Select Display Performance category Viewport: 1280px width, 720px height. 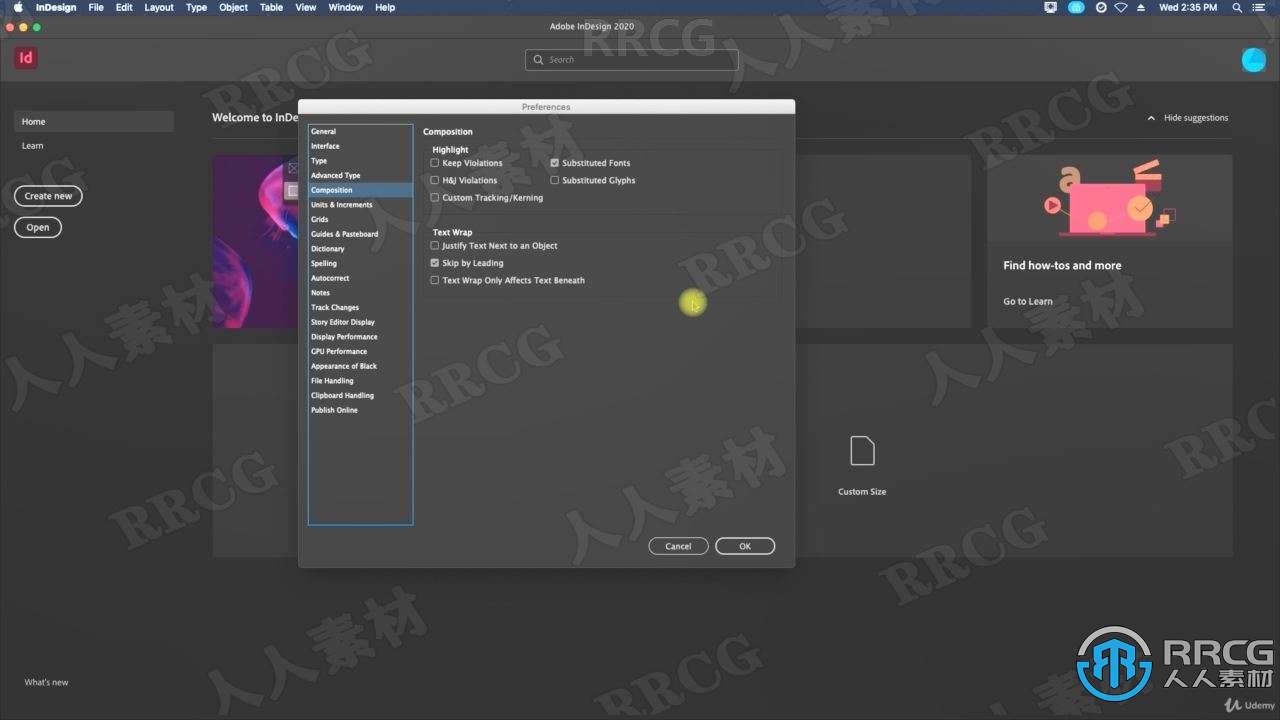pyautogui.click(x=360, y=337)
